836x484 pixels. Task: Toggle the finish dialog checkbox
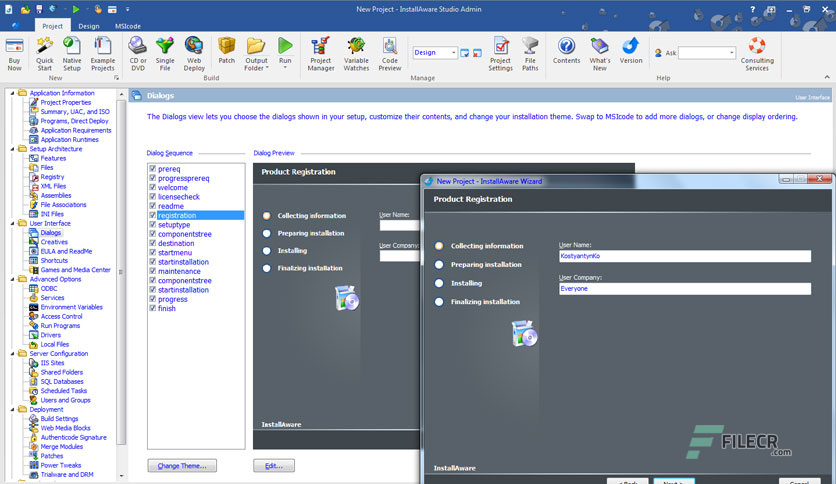click(x=152, y=308)
